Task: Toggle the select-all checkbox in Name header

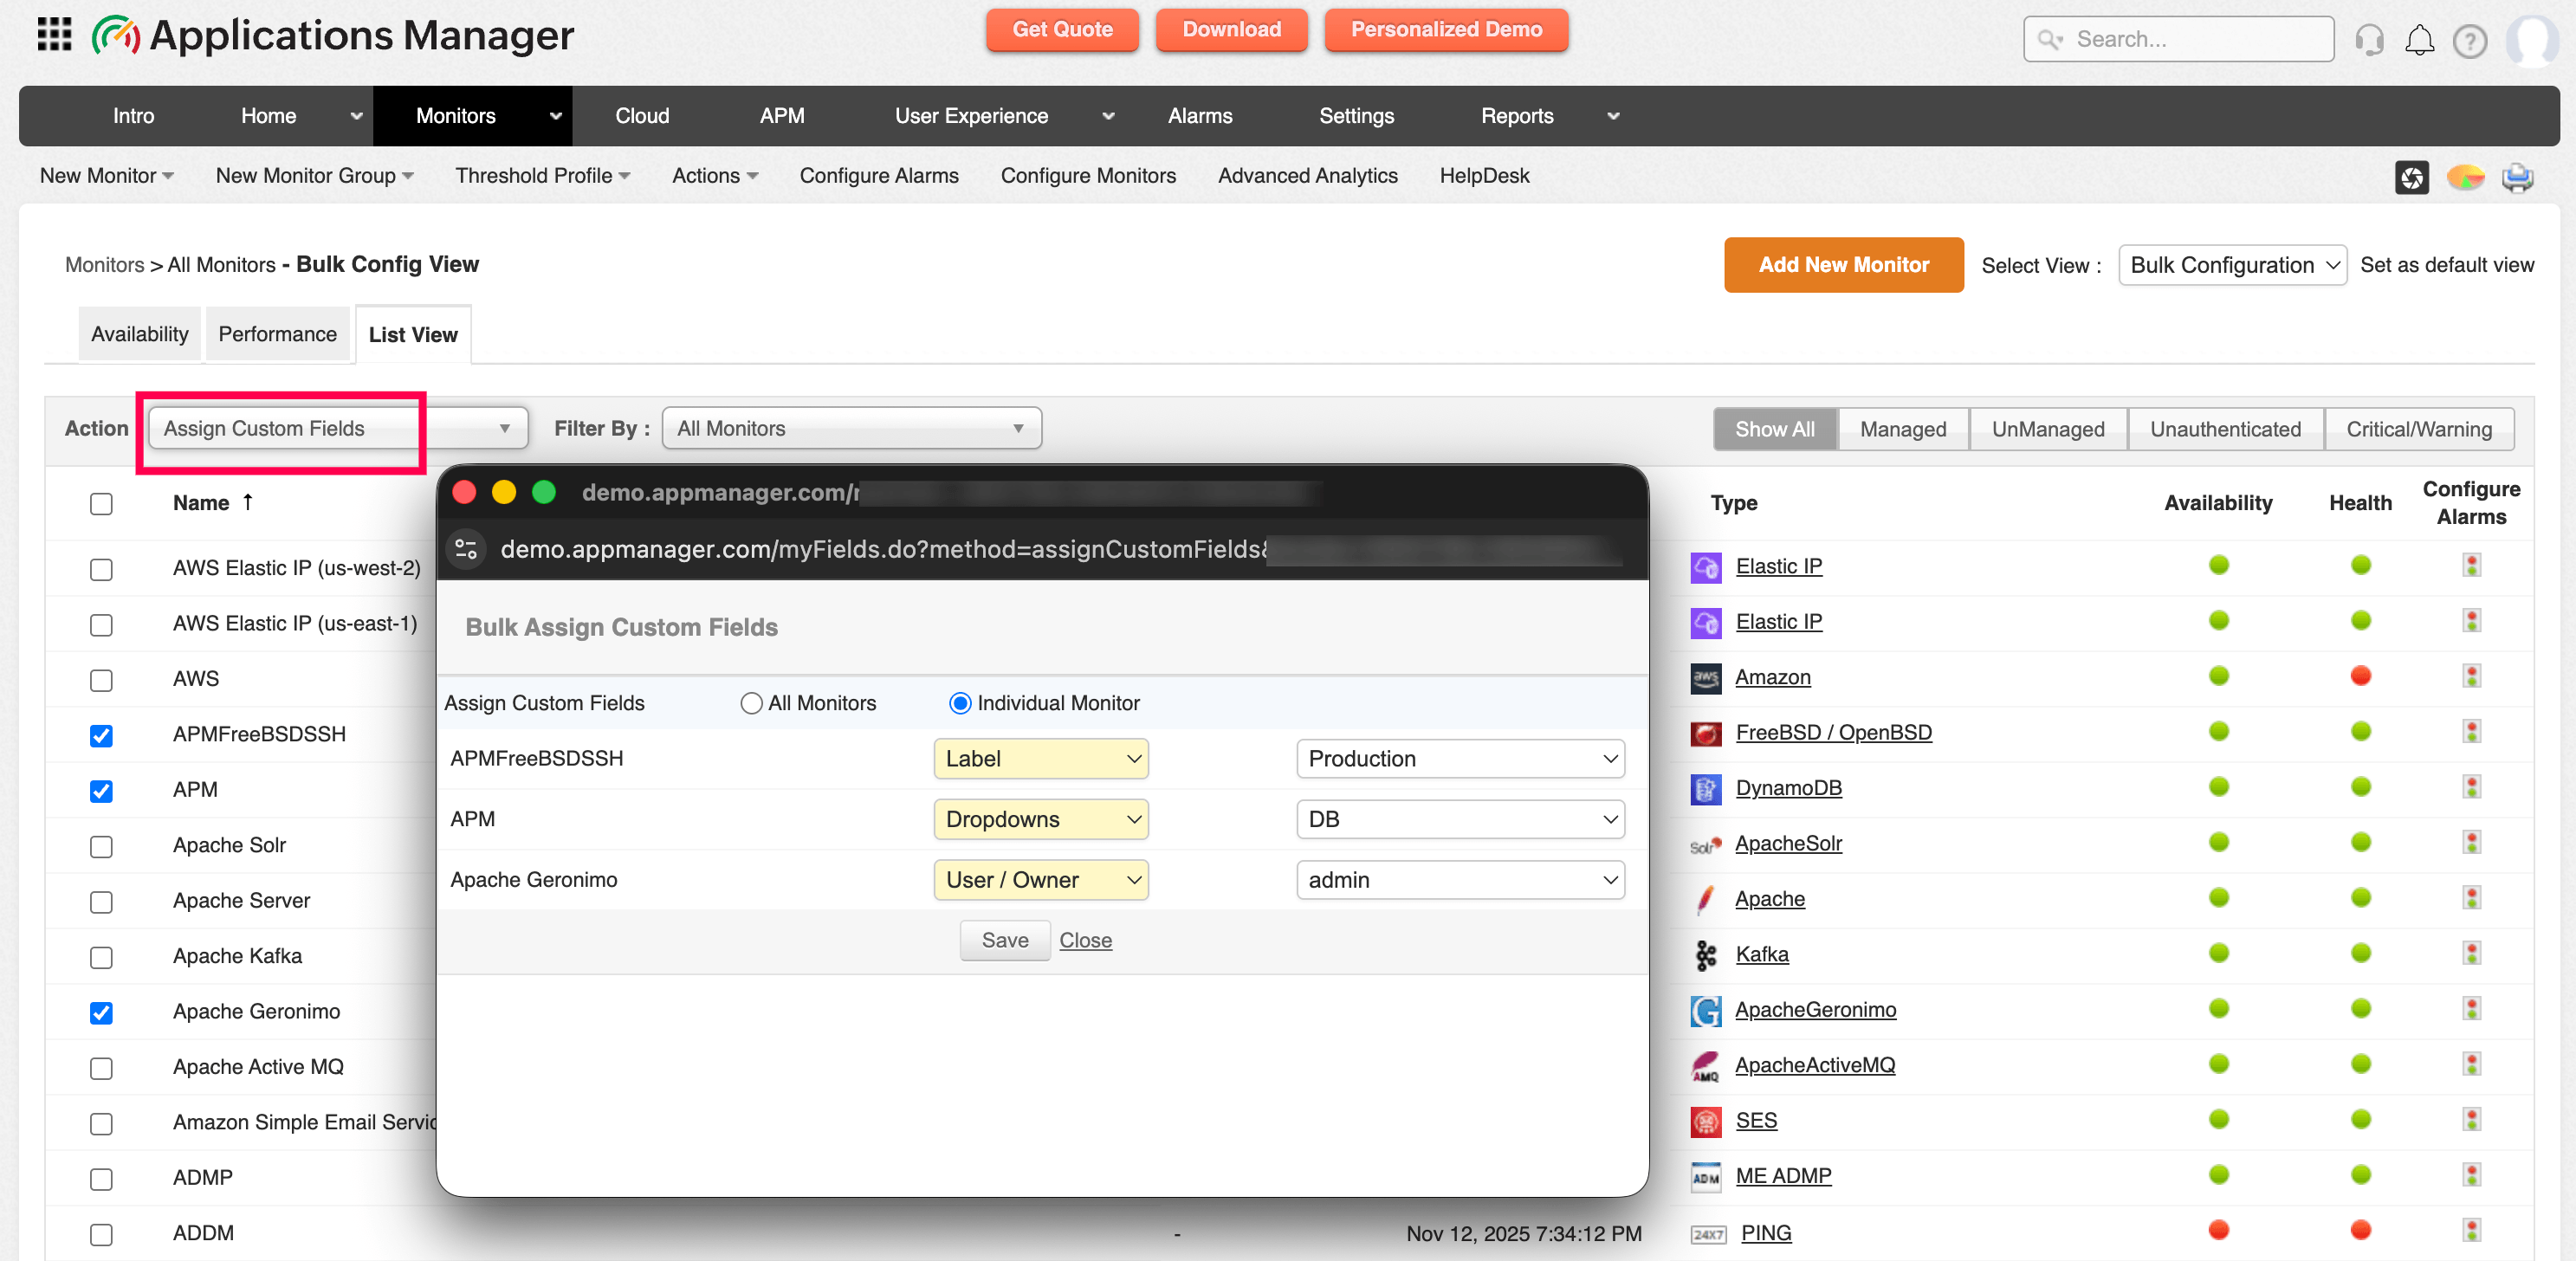Action: click(x=101, y=504)
